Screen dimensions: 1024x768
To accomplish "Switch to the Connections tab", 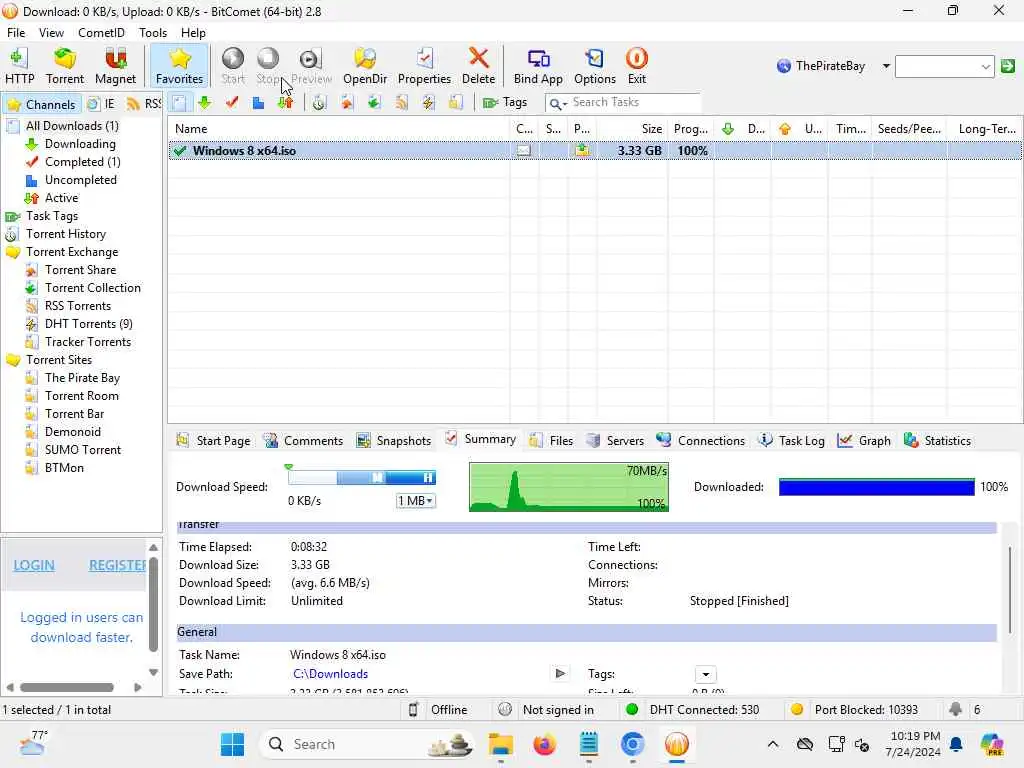I will [701, 441].
